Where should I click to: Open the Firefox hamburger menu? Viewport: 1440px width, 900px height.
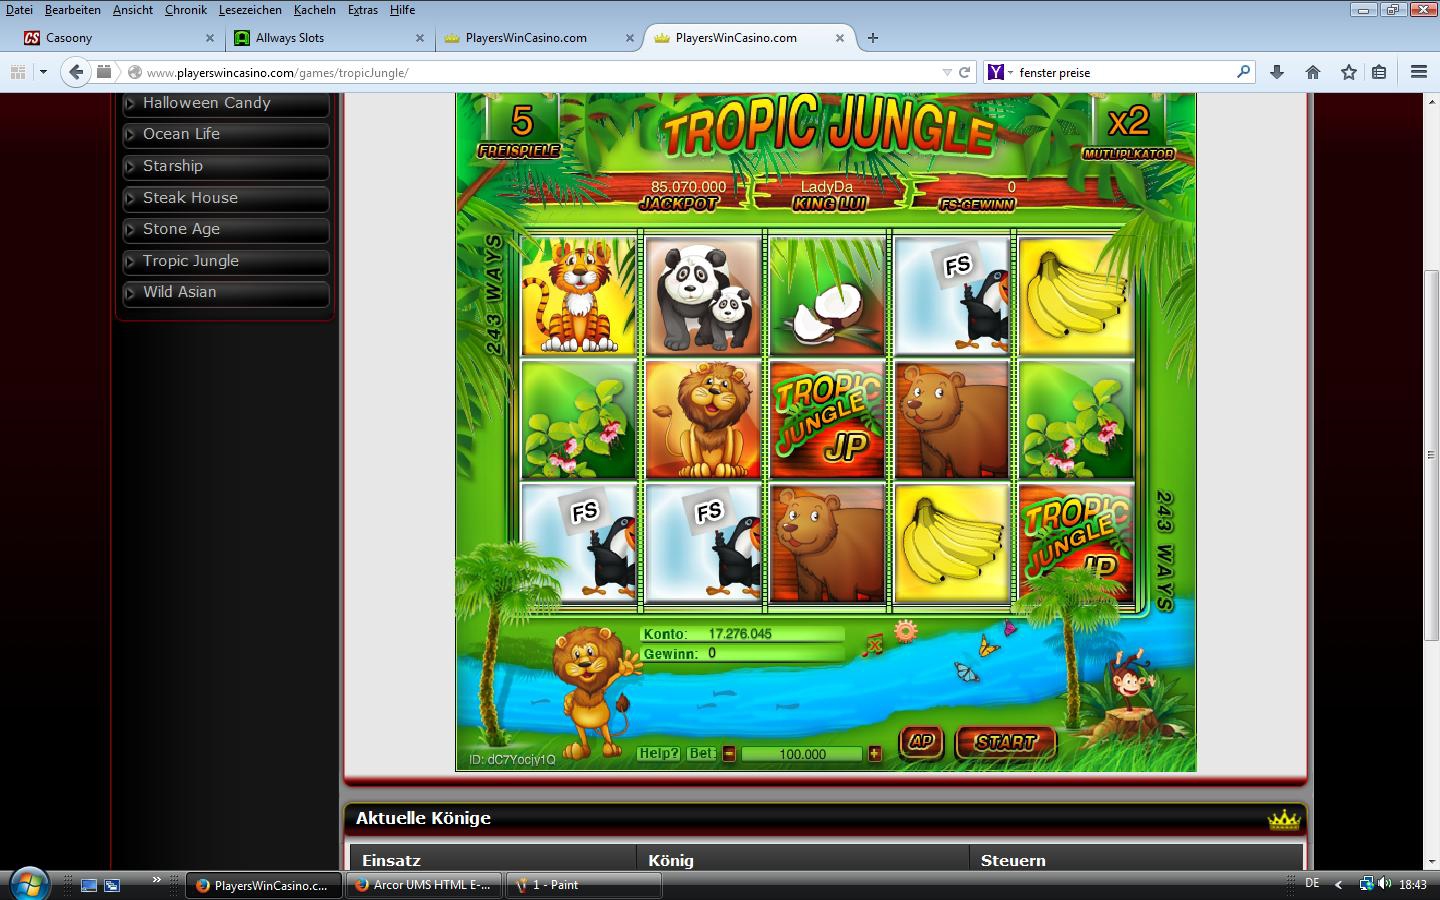(1418, 72)
